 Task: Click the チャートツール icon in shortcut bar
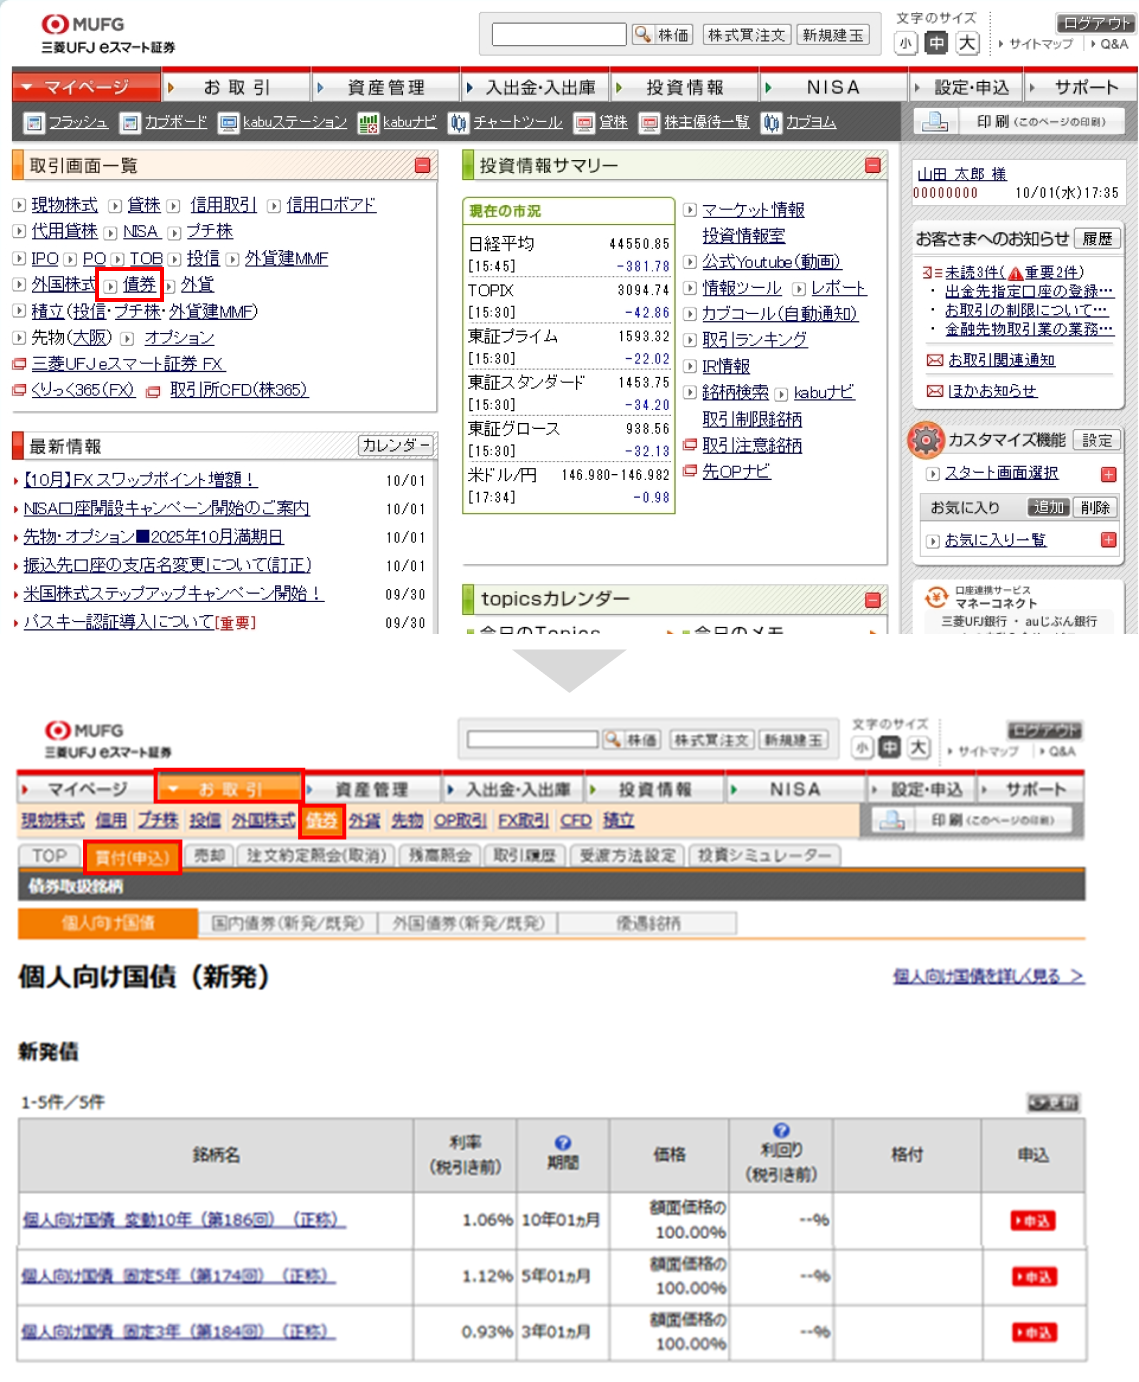(459, 122)
